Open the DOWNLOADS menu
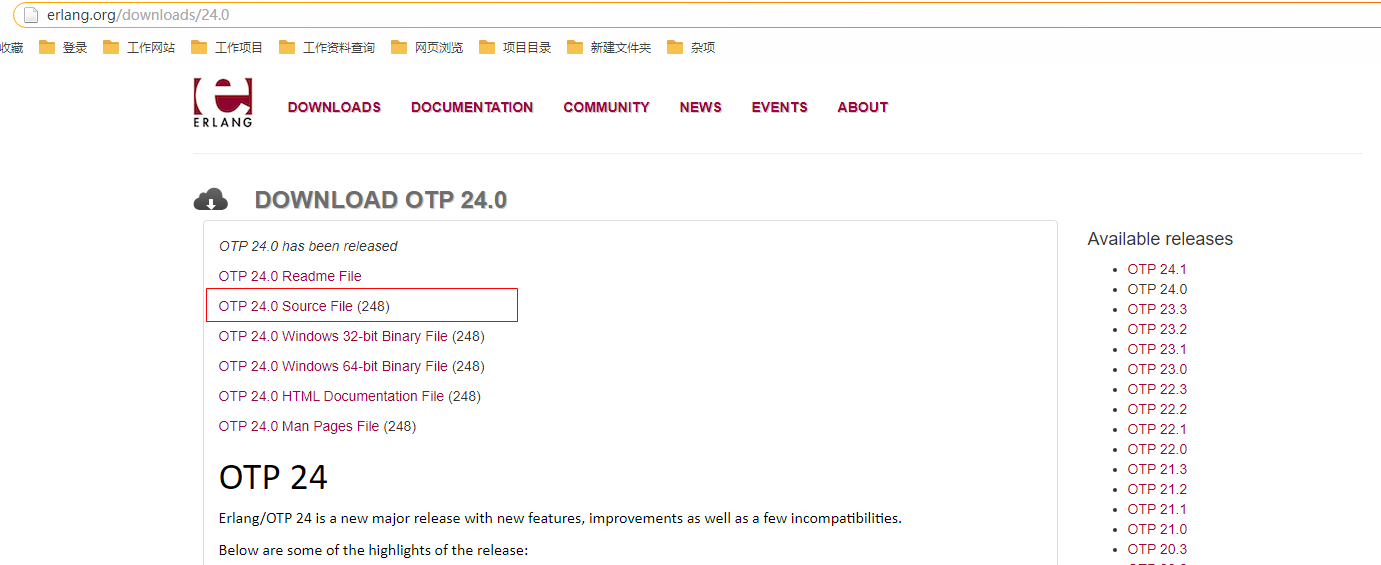Image resolution: width=1381 pixels, height=565 pixels. click(x=334, y=107)
